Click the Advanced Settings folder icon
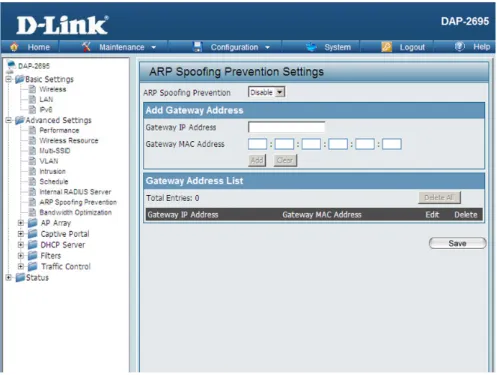The height and width of the screenshot is (375, 497). (20, 120)
